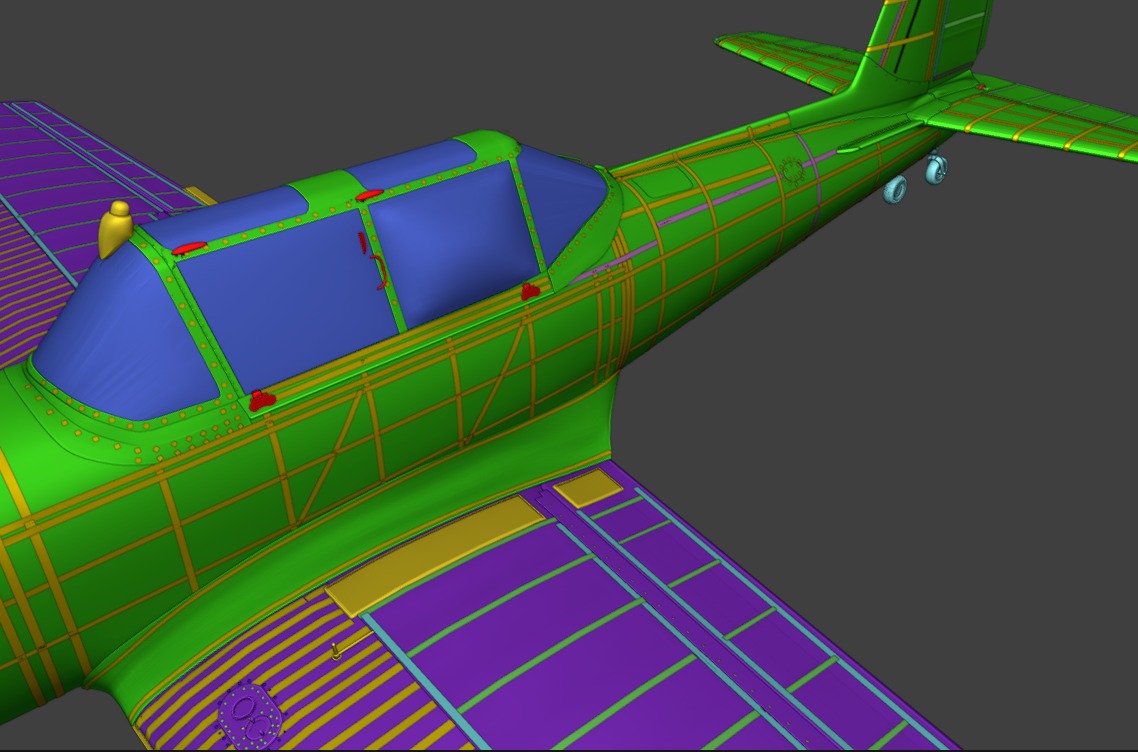1138x752 pixels.
Task: Select the right horizontal stabilizer
Action: (x=1040, y=115)
